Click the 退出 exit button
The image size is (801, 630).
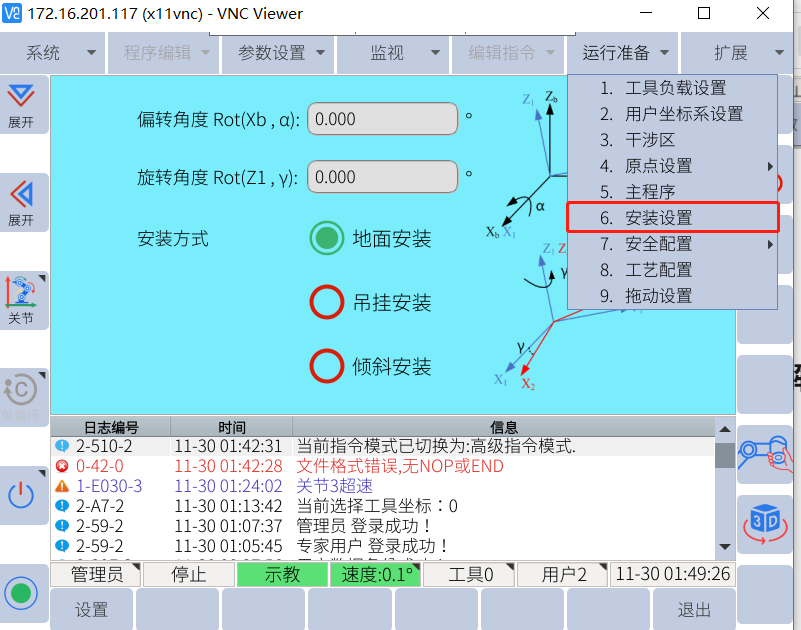click(x=693, y=609)
